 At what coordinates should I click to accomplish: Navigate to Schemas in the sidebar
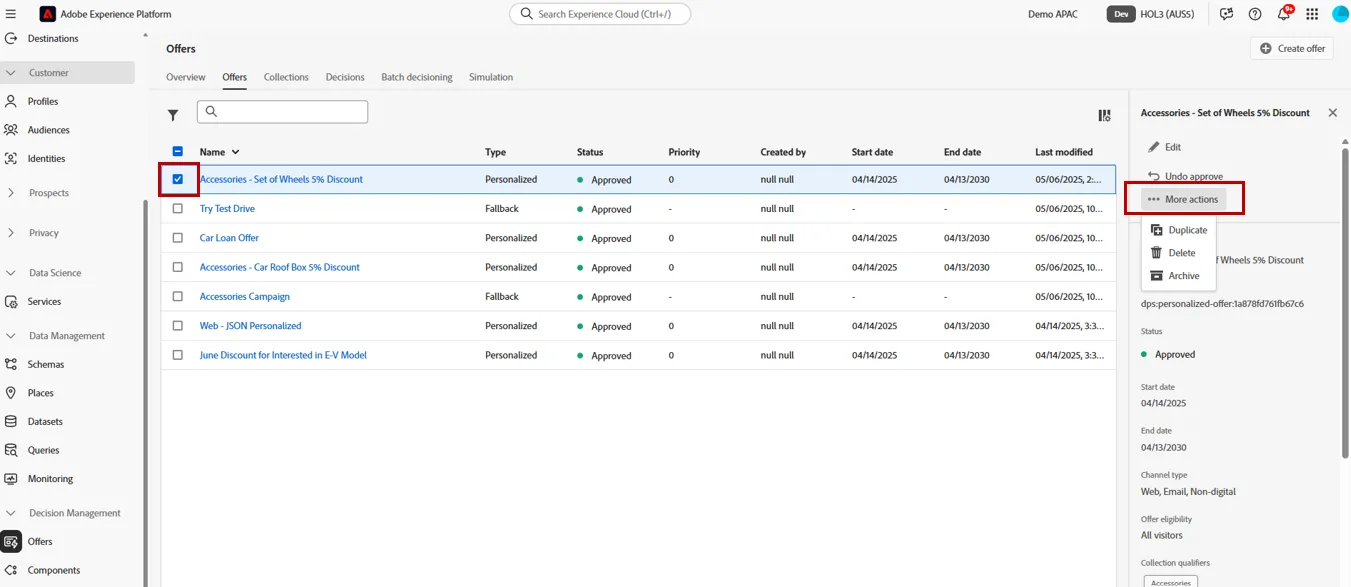tap(46, 364)
